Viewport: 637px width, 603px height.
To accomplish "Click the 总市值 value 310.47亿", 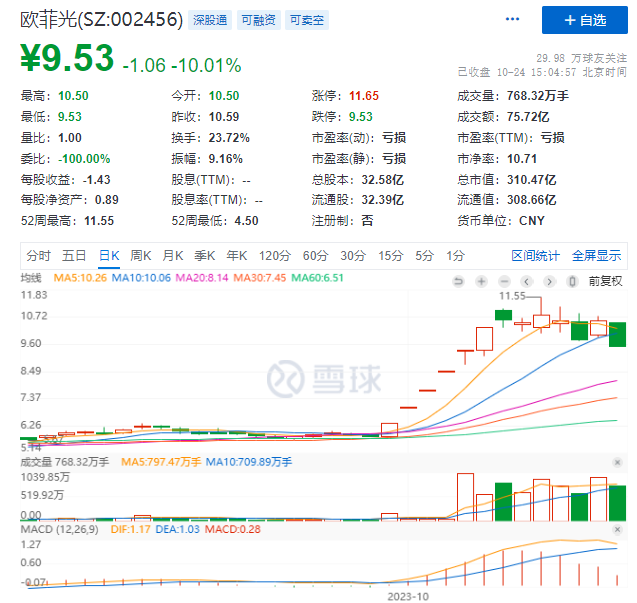I will pos(531,180).
